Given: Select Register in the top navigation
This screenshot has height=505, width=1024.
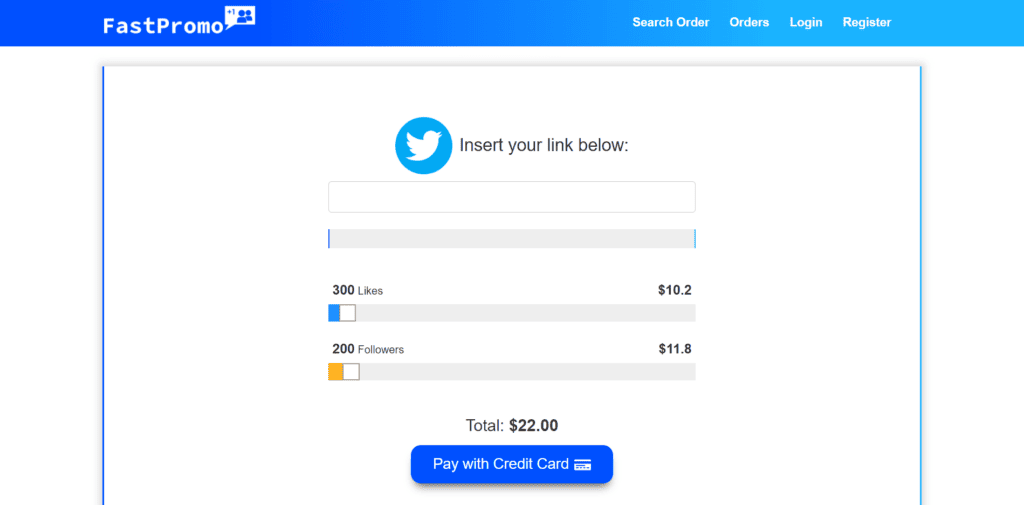Looking at the screenshot, I should point(867,22).
